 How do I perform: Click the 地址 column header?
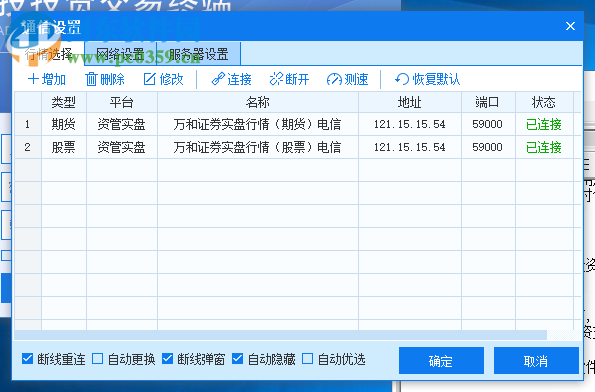point(410,102)
